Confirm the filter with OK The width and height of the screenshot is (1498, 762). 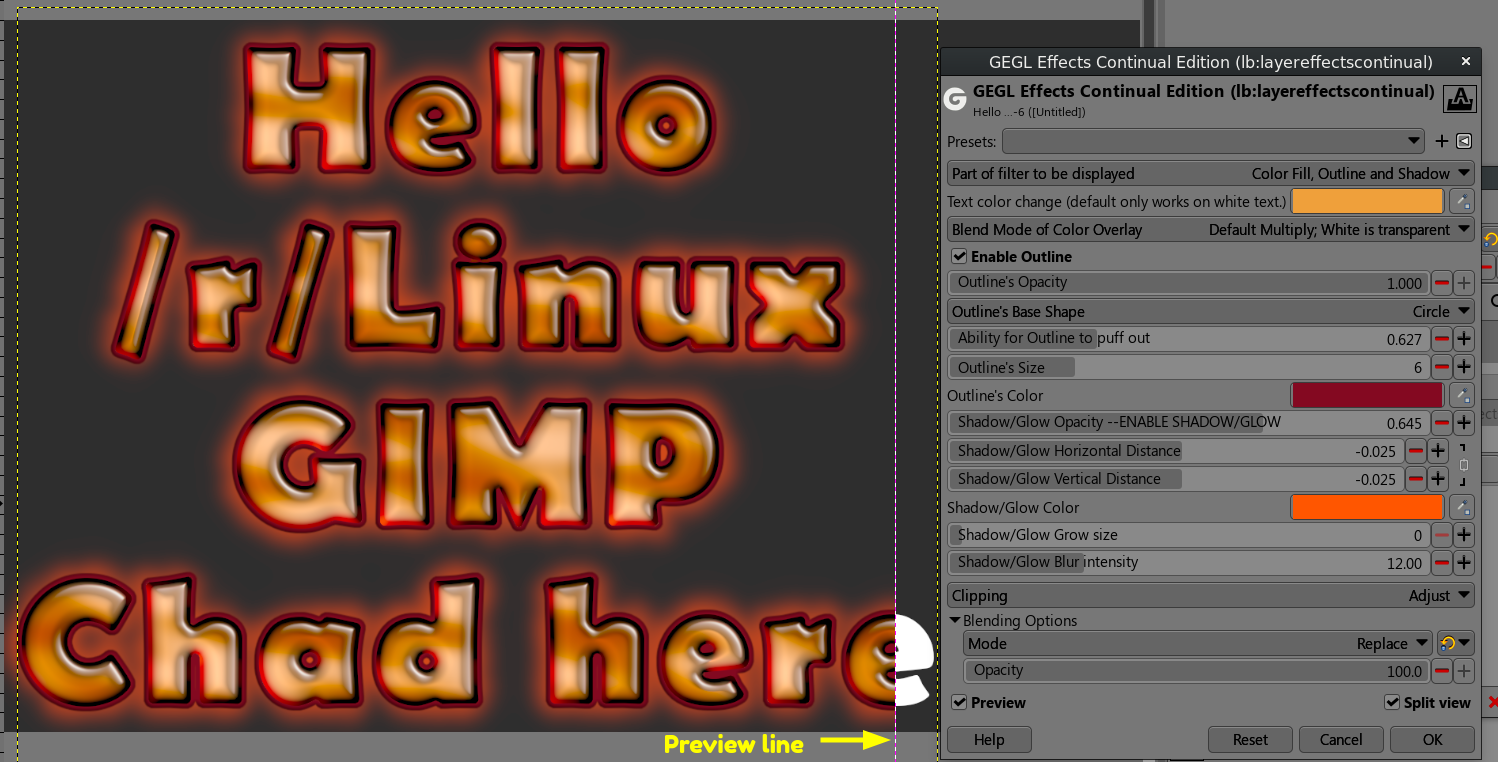pyautogui.click(x=1433, y=740)
